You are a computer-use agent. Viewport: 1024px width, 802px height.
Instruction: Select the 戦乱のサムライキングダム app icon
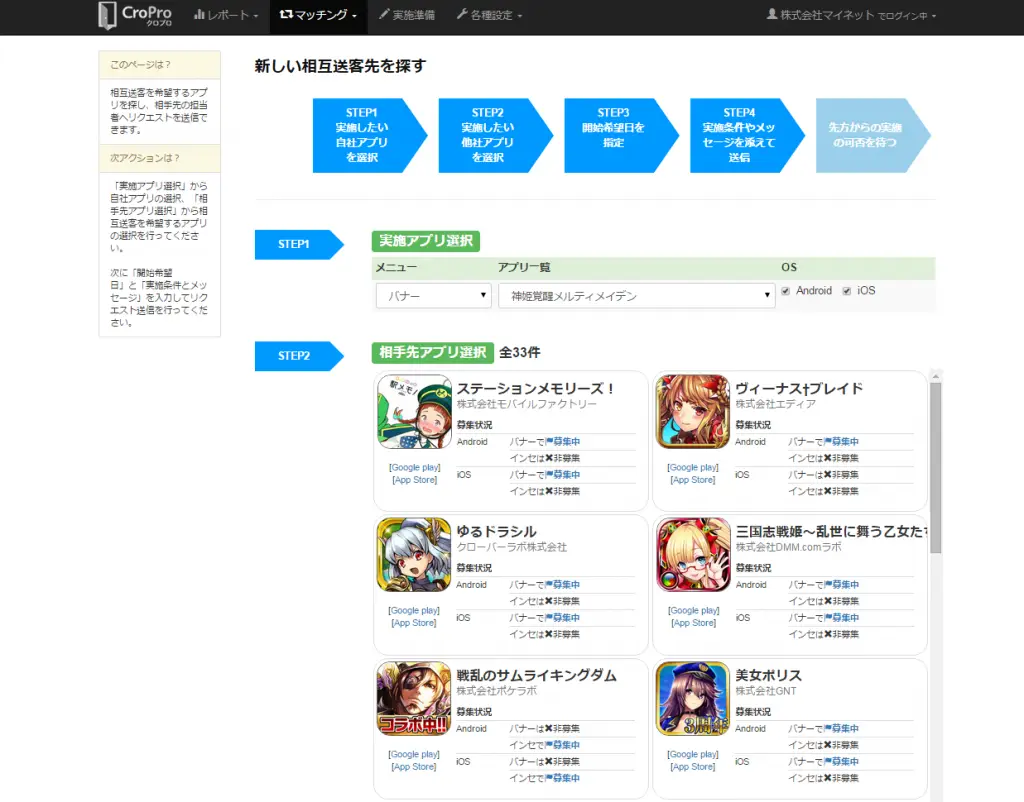[x=415, y=698]
